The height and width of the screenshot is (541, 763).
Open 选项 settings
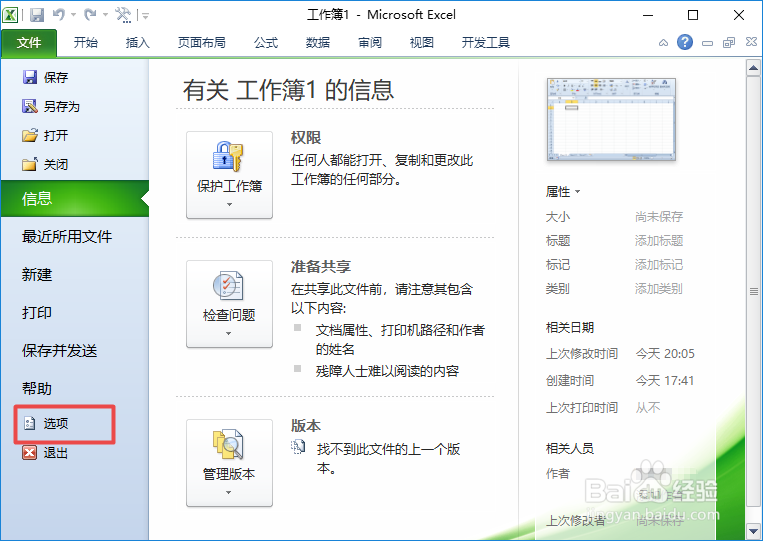click(46, 424)
